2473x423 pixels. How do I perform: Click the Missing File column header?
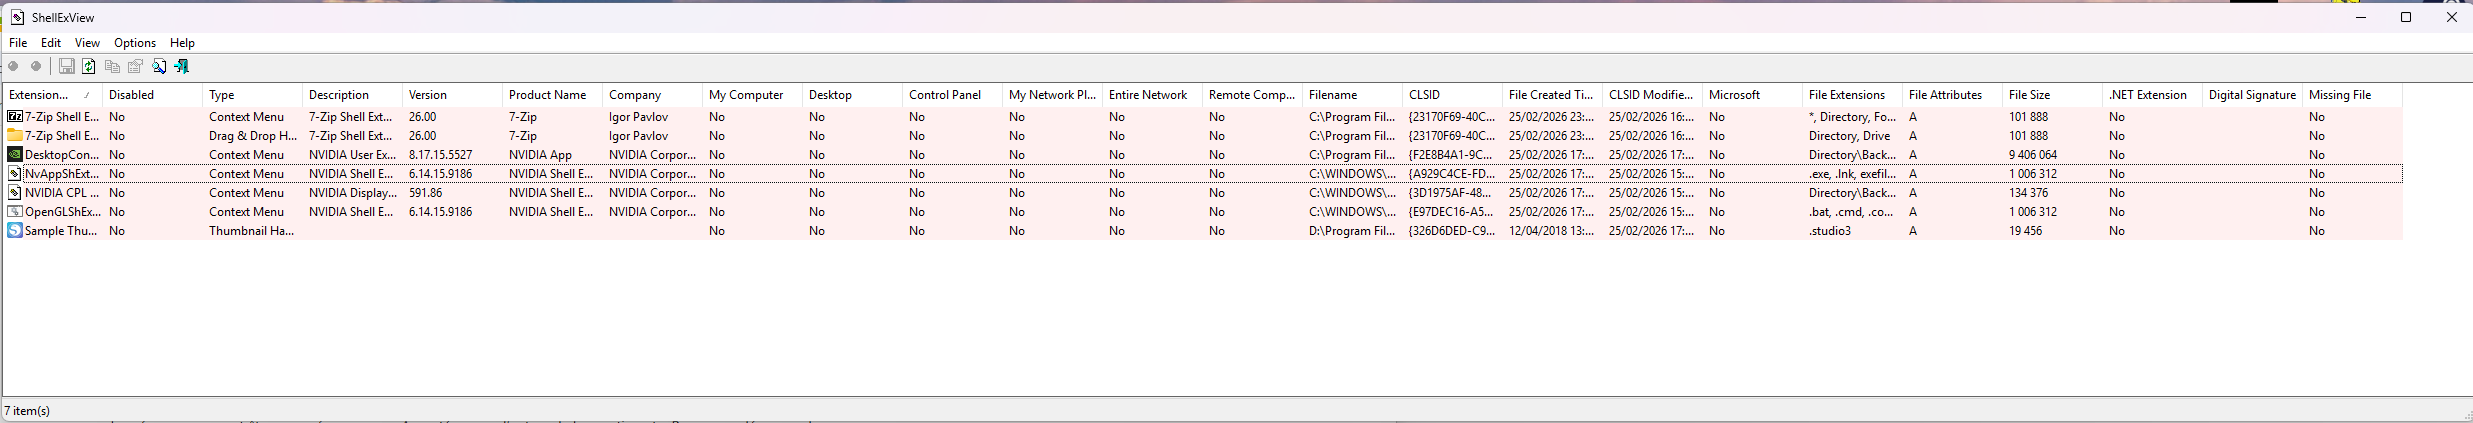(2353, 95)
